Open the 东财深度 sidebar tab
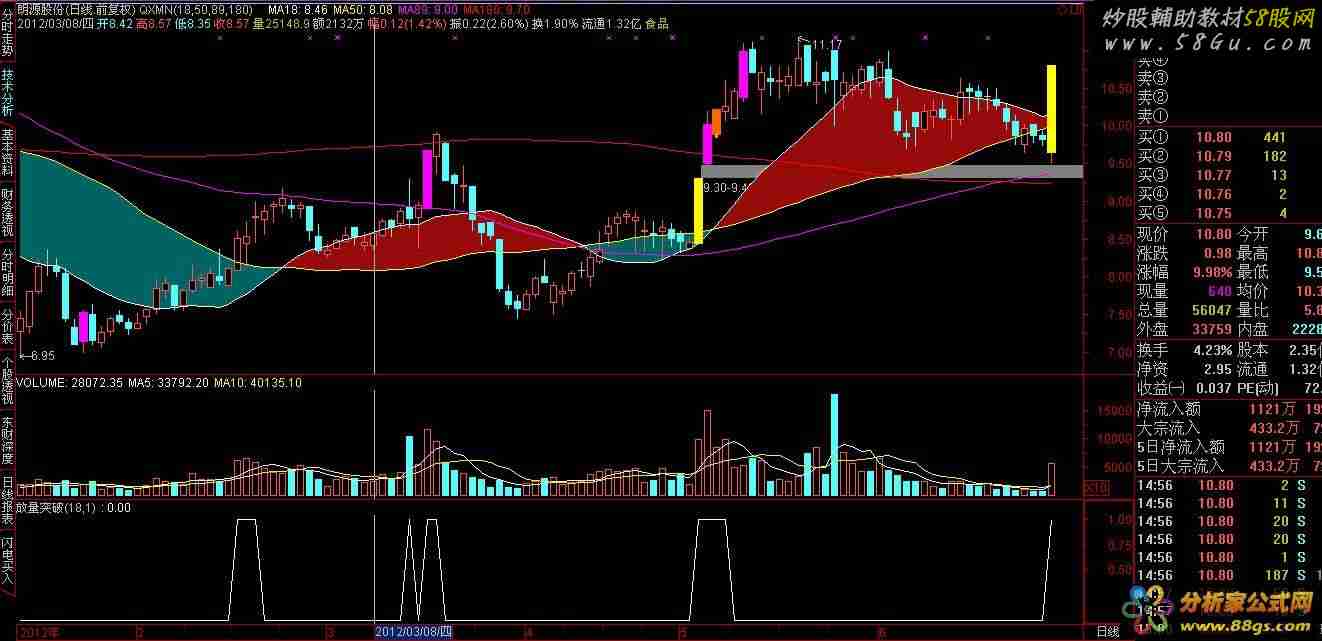Image resolution: width=1322 pixels, height=641 pixels. coord(8,439)
